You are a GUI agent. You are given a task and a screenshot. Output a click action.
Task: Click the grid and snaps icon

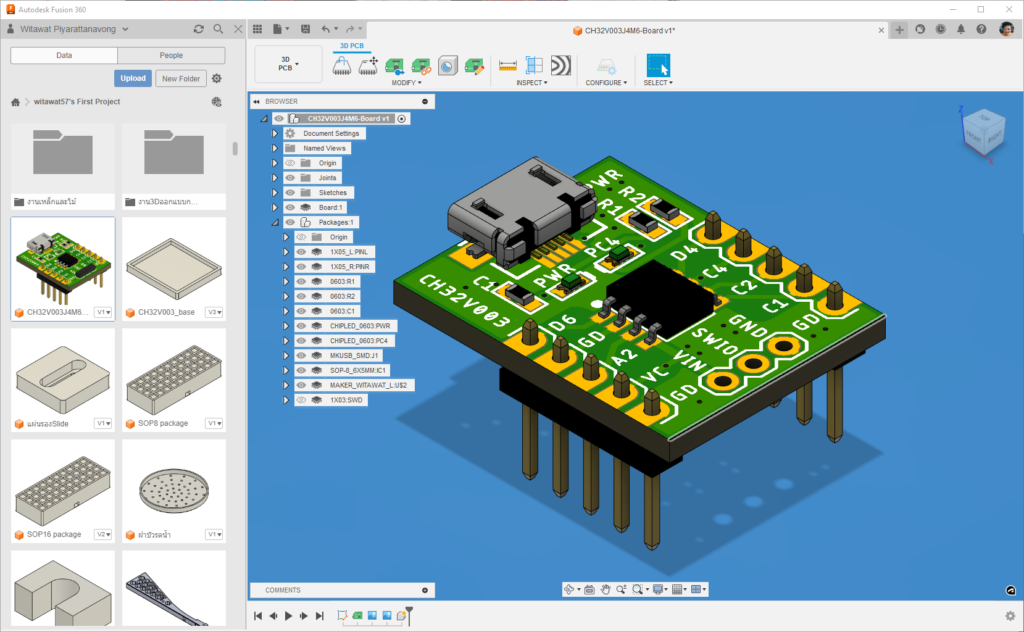[677, 589]
